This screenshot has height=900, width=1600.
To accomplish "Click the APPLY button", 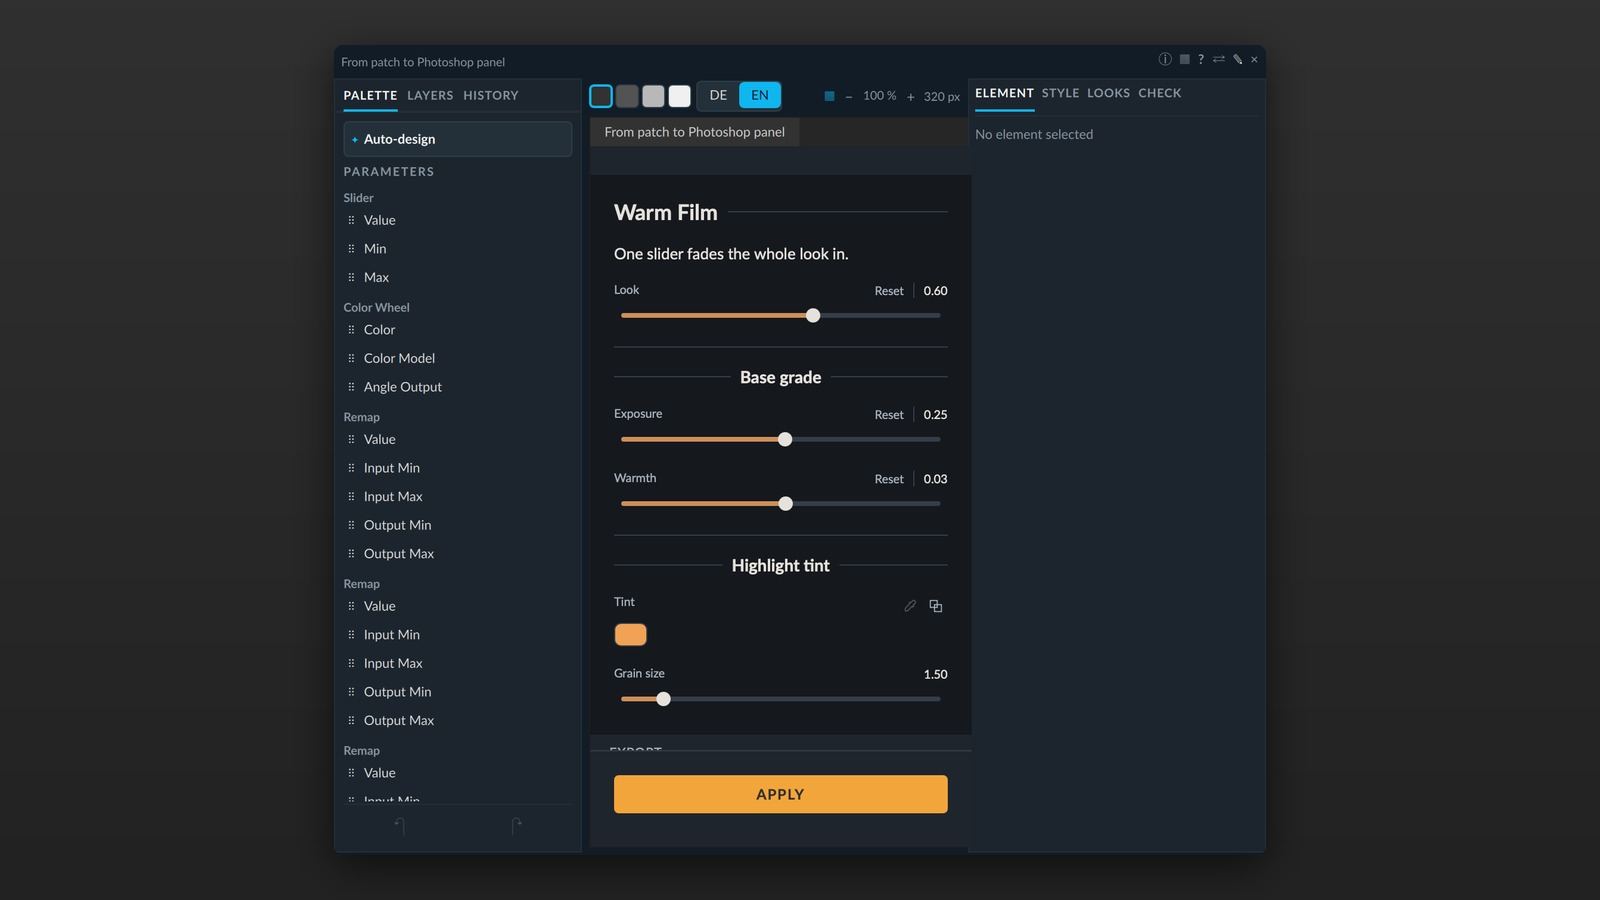I will click(x=781, y=794).
